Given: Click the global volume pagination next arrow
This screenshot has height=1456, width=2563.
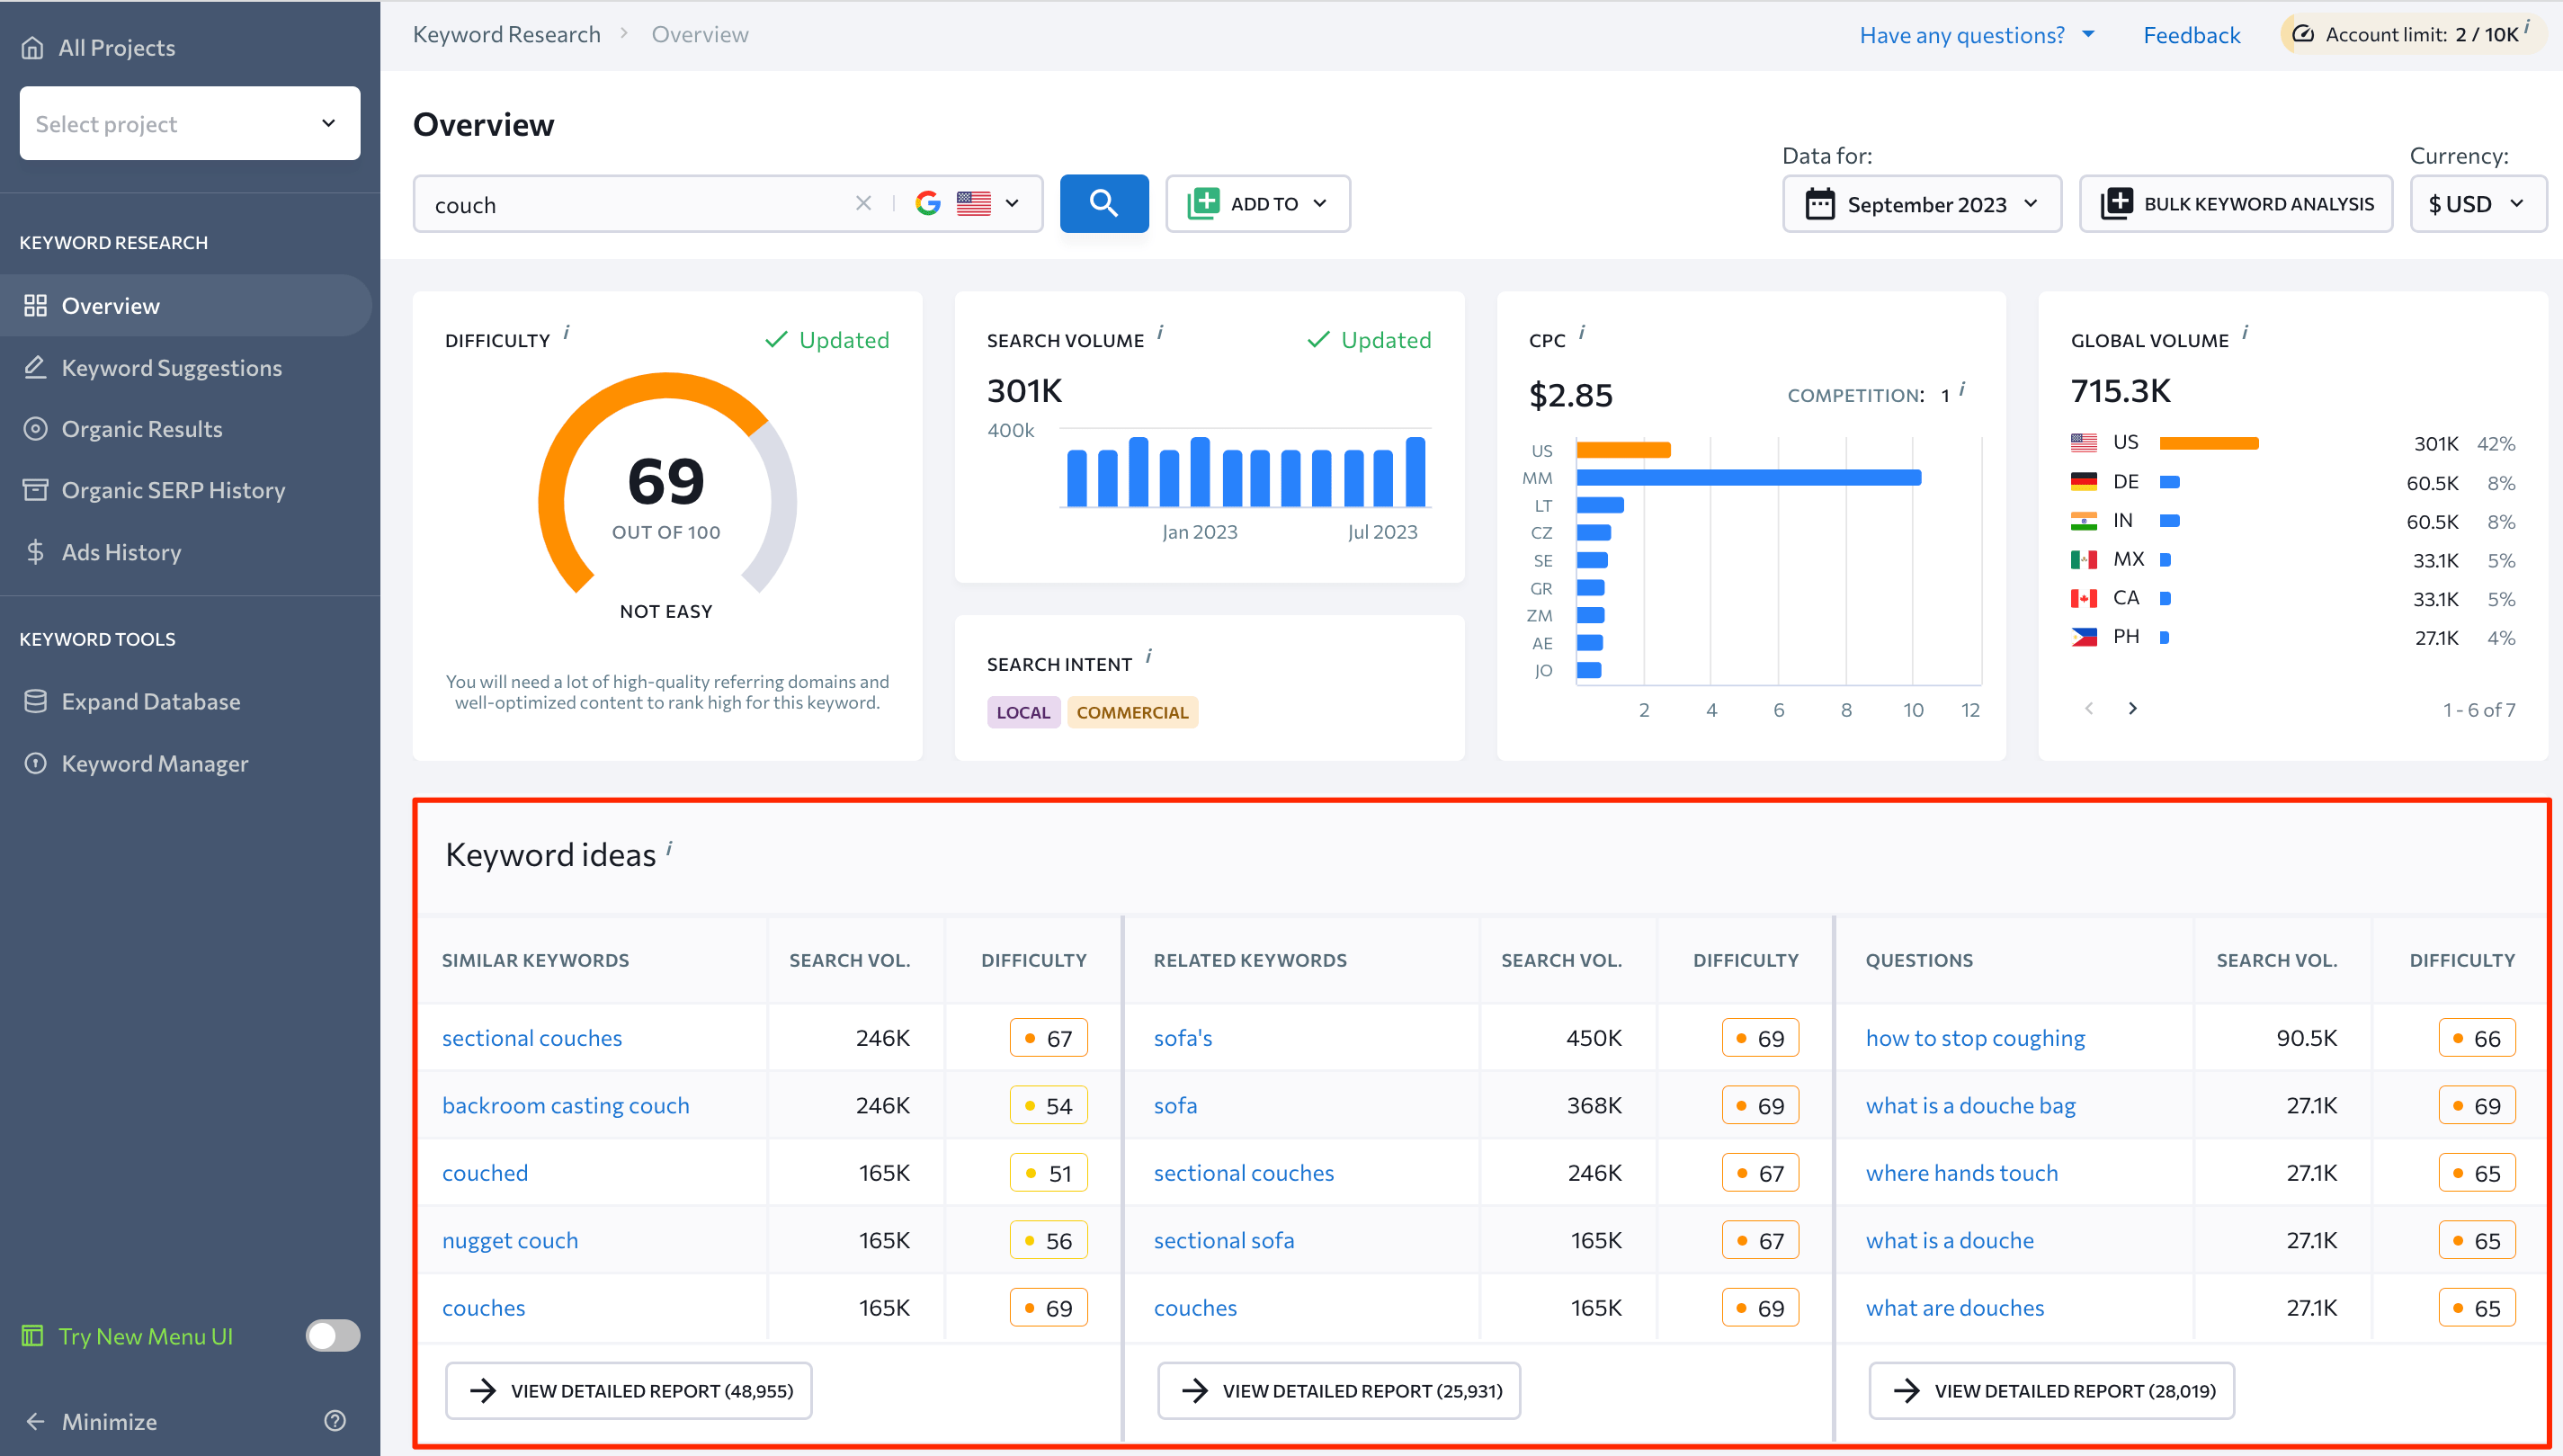Looking at the screenshot, I should tap(2131, 710).
